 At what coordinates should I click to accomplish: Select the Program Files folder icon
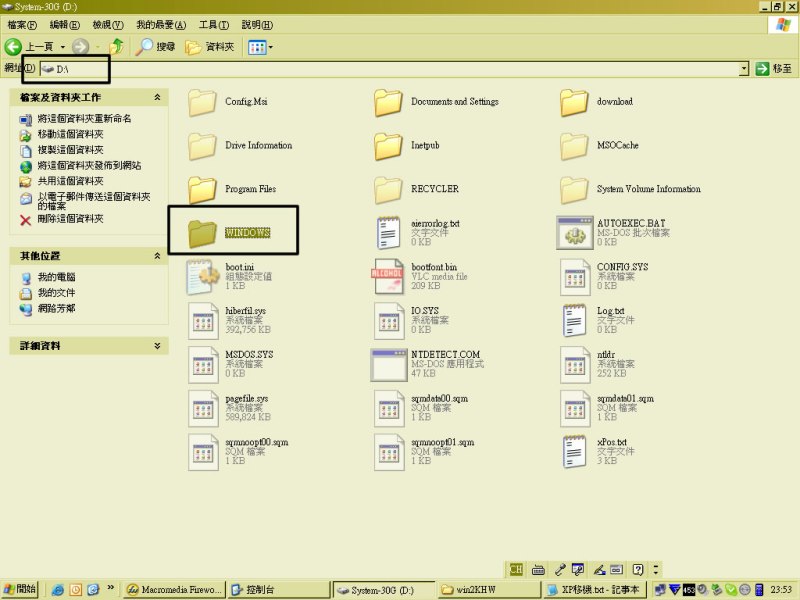(x=202, y=190)
